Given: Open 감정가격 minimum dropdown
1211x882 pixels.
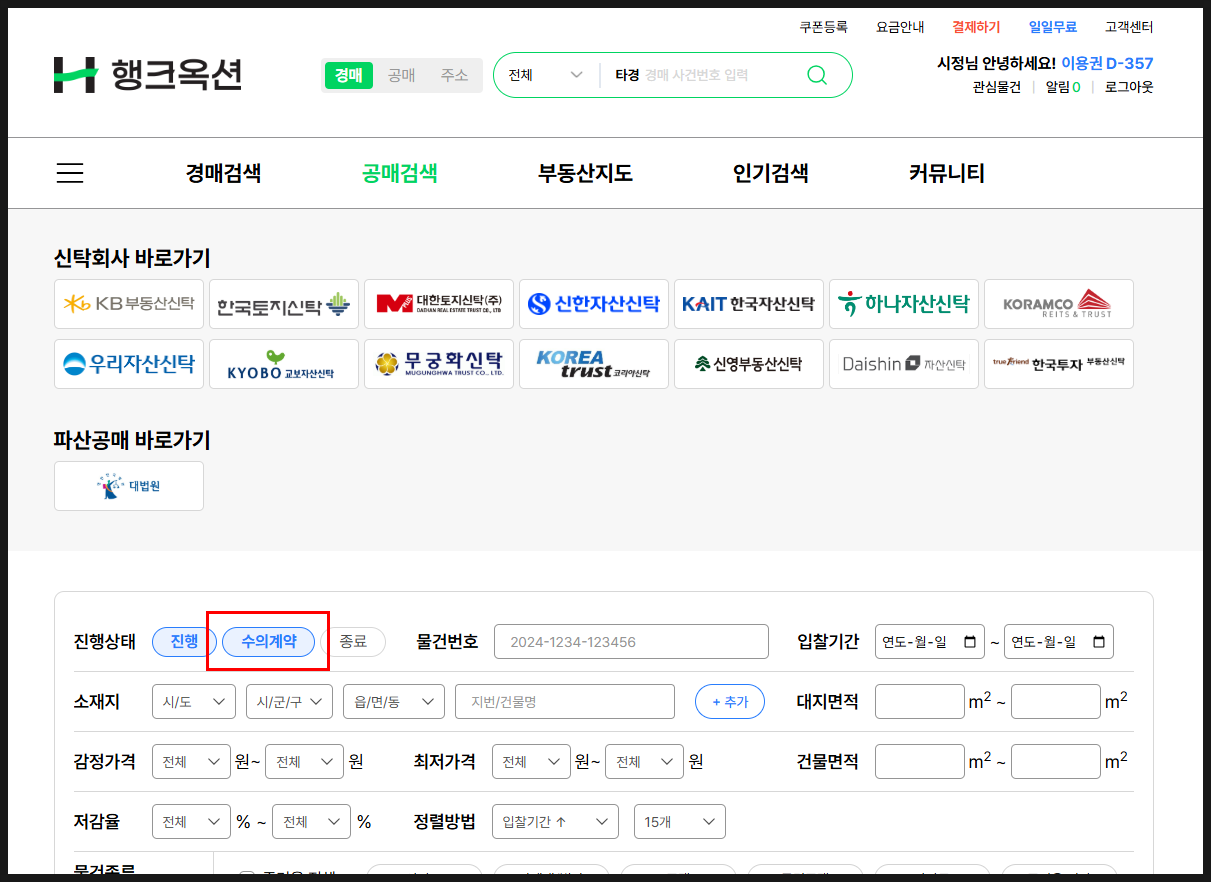Looking at the screenshot, I should coord(191,762).
